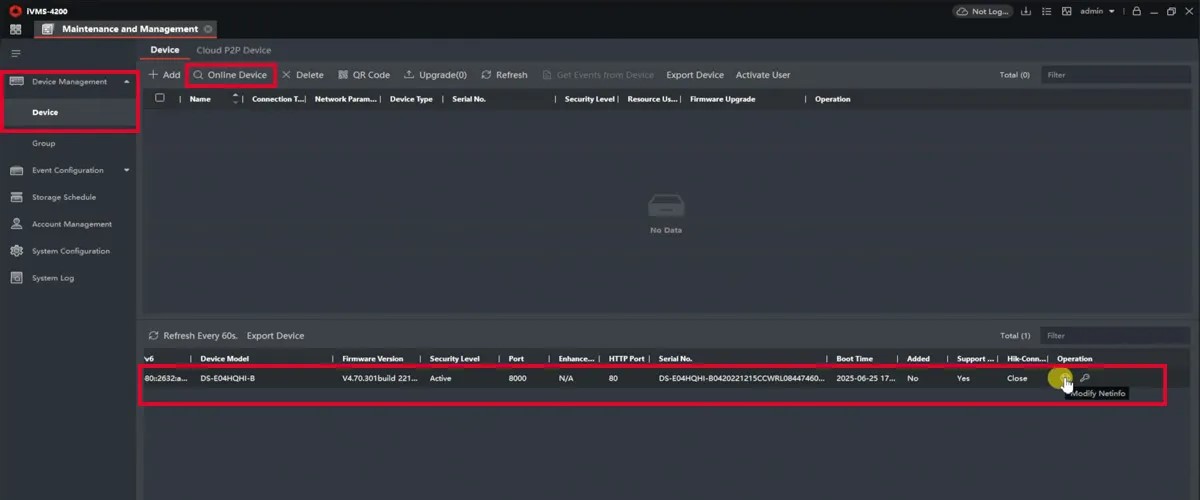Viewport: 1200px width, 500px height.
Task: Switch to the Device tab
Action: pyautogui.click(x=165, y=50)
